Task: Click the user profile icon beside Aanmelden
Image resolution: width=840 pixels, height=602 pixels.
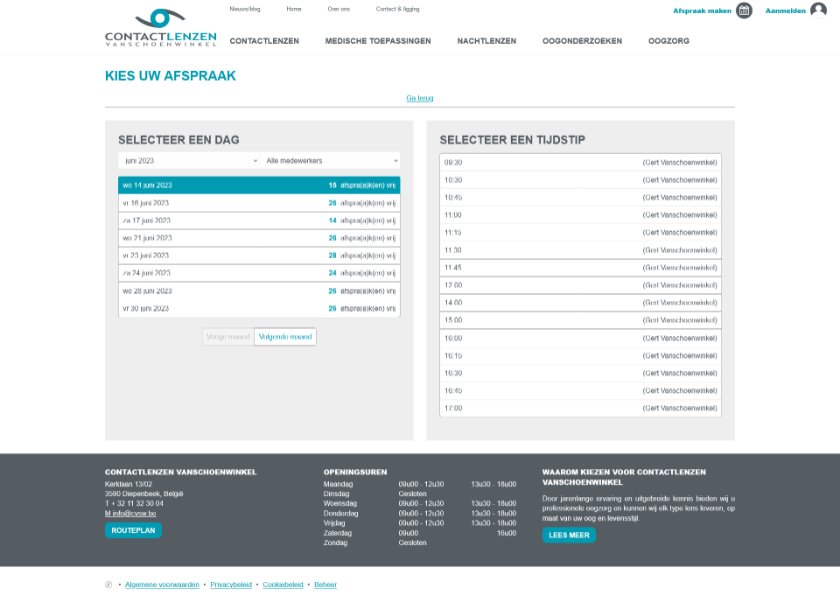Action: pyautogui.click(x=818, y=11)
